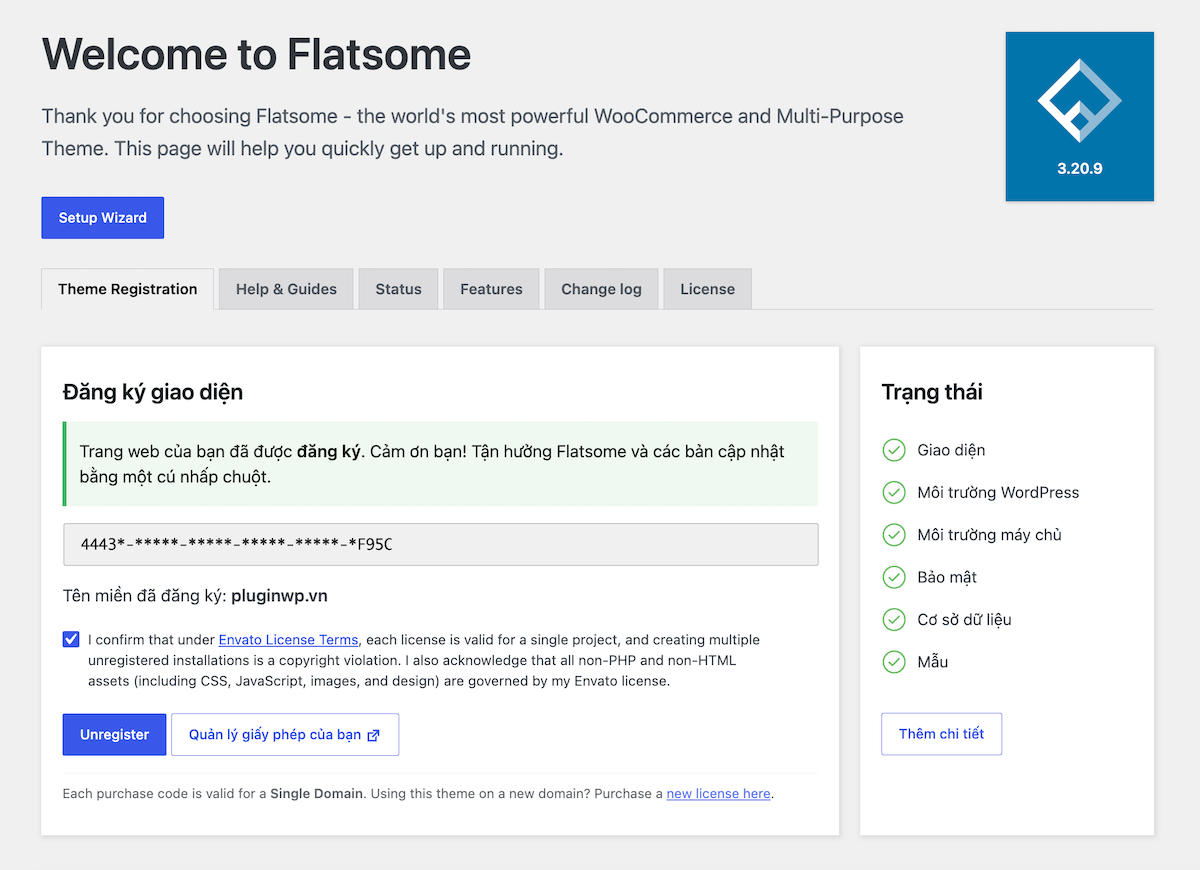Click the check icon beside Môi trường WordPress
The height and width of the screenshot is (870, 1200).
point(894,492)
